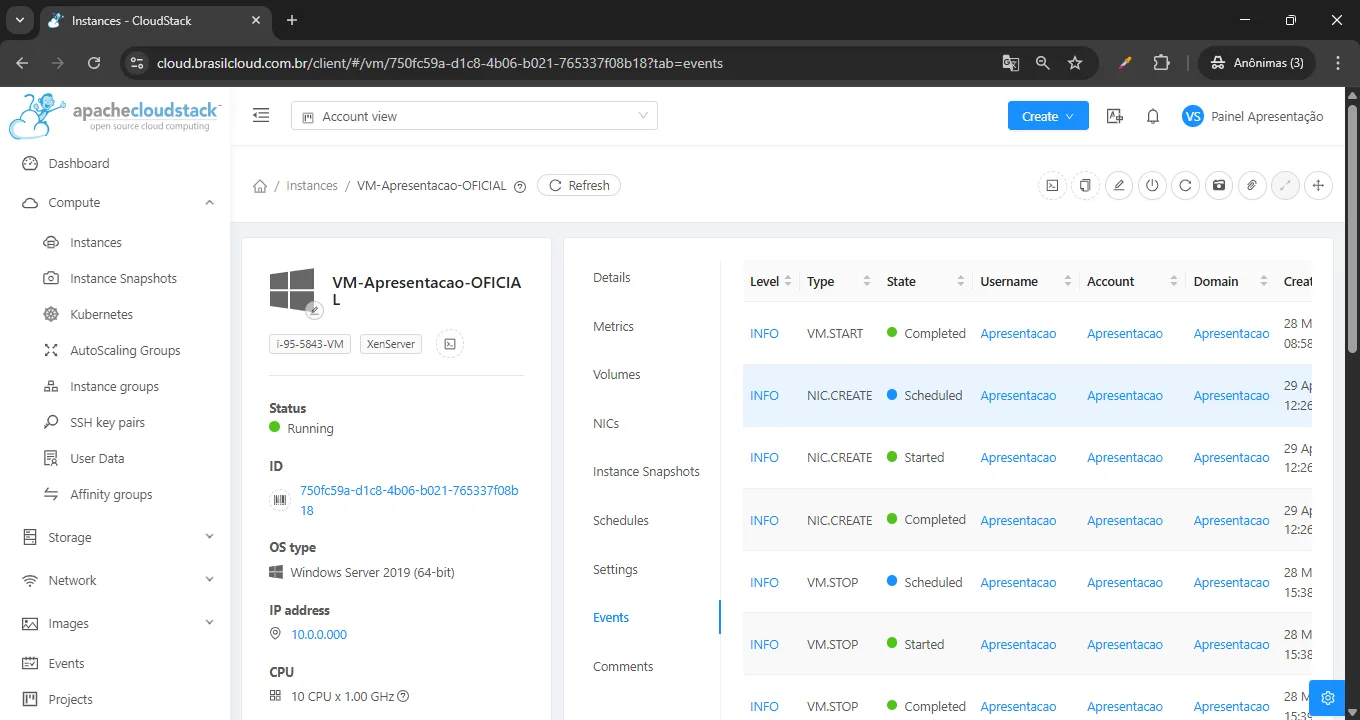The image size is (1360, 720).
Task: Click the edit badge on the Windows logo
Action: pos(314,310)
